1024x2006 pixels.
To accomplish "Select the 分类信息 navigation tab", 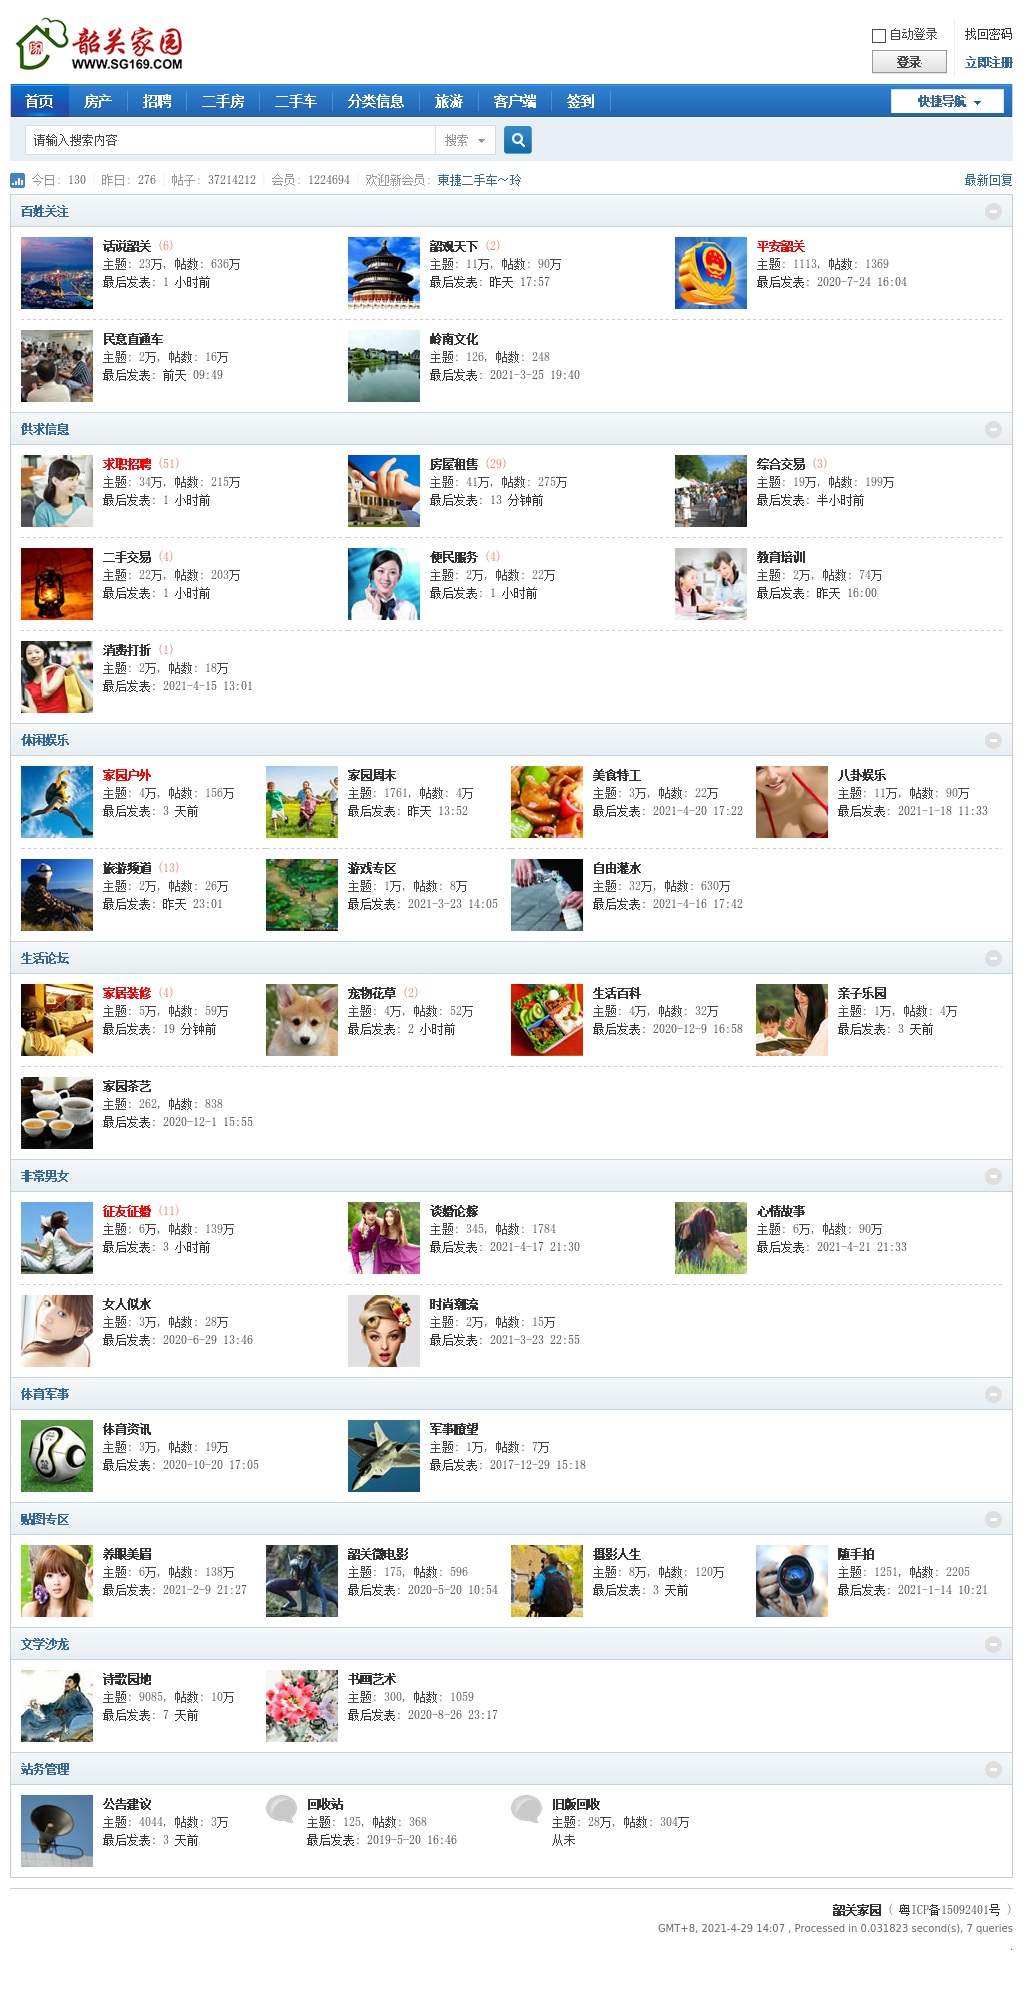I will 375,101.
